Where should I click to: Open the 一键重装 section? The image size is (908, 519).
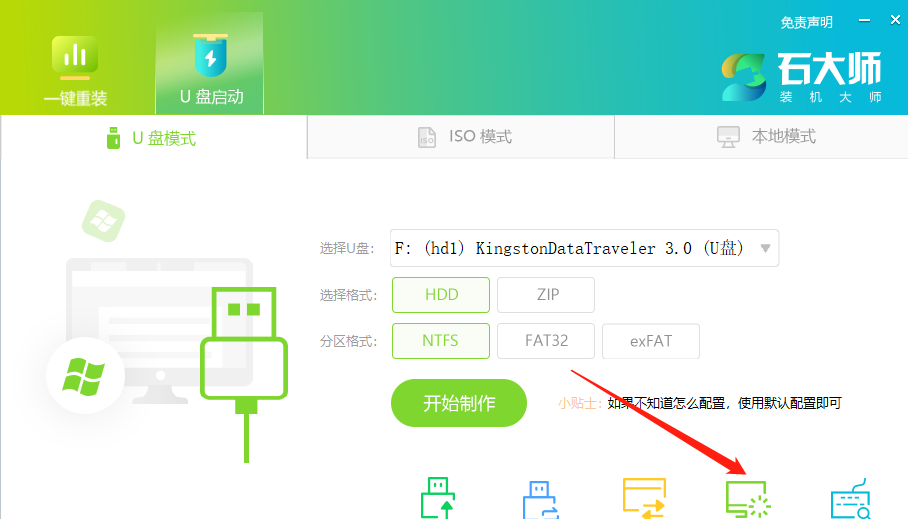click(76, 71)
